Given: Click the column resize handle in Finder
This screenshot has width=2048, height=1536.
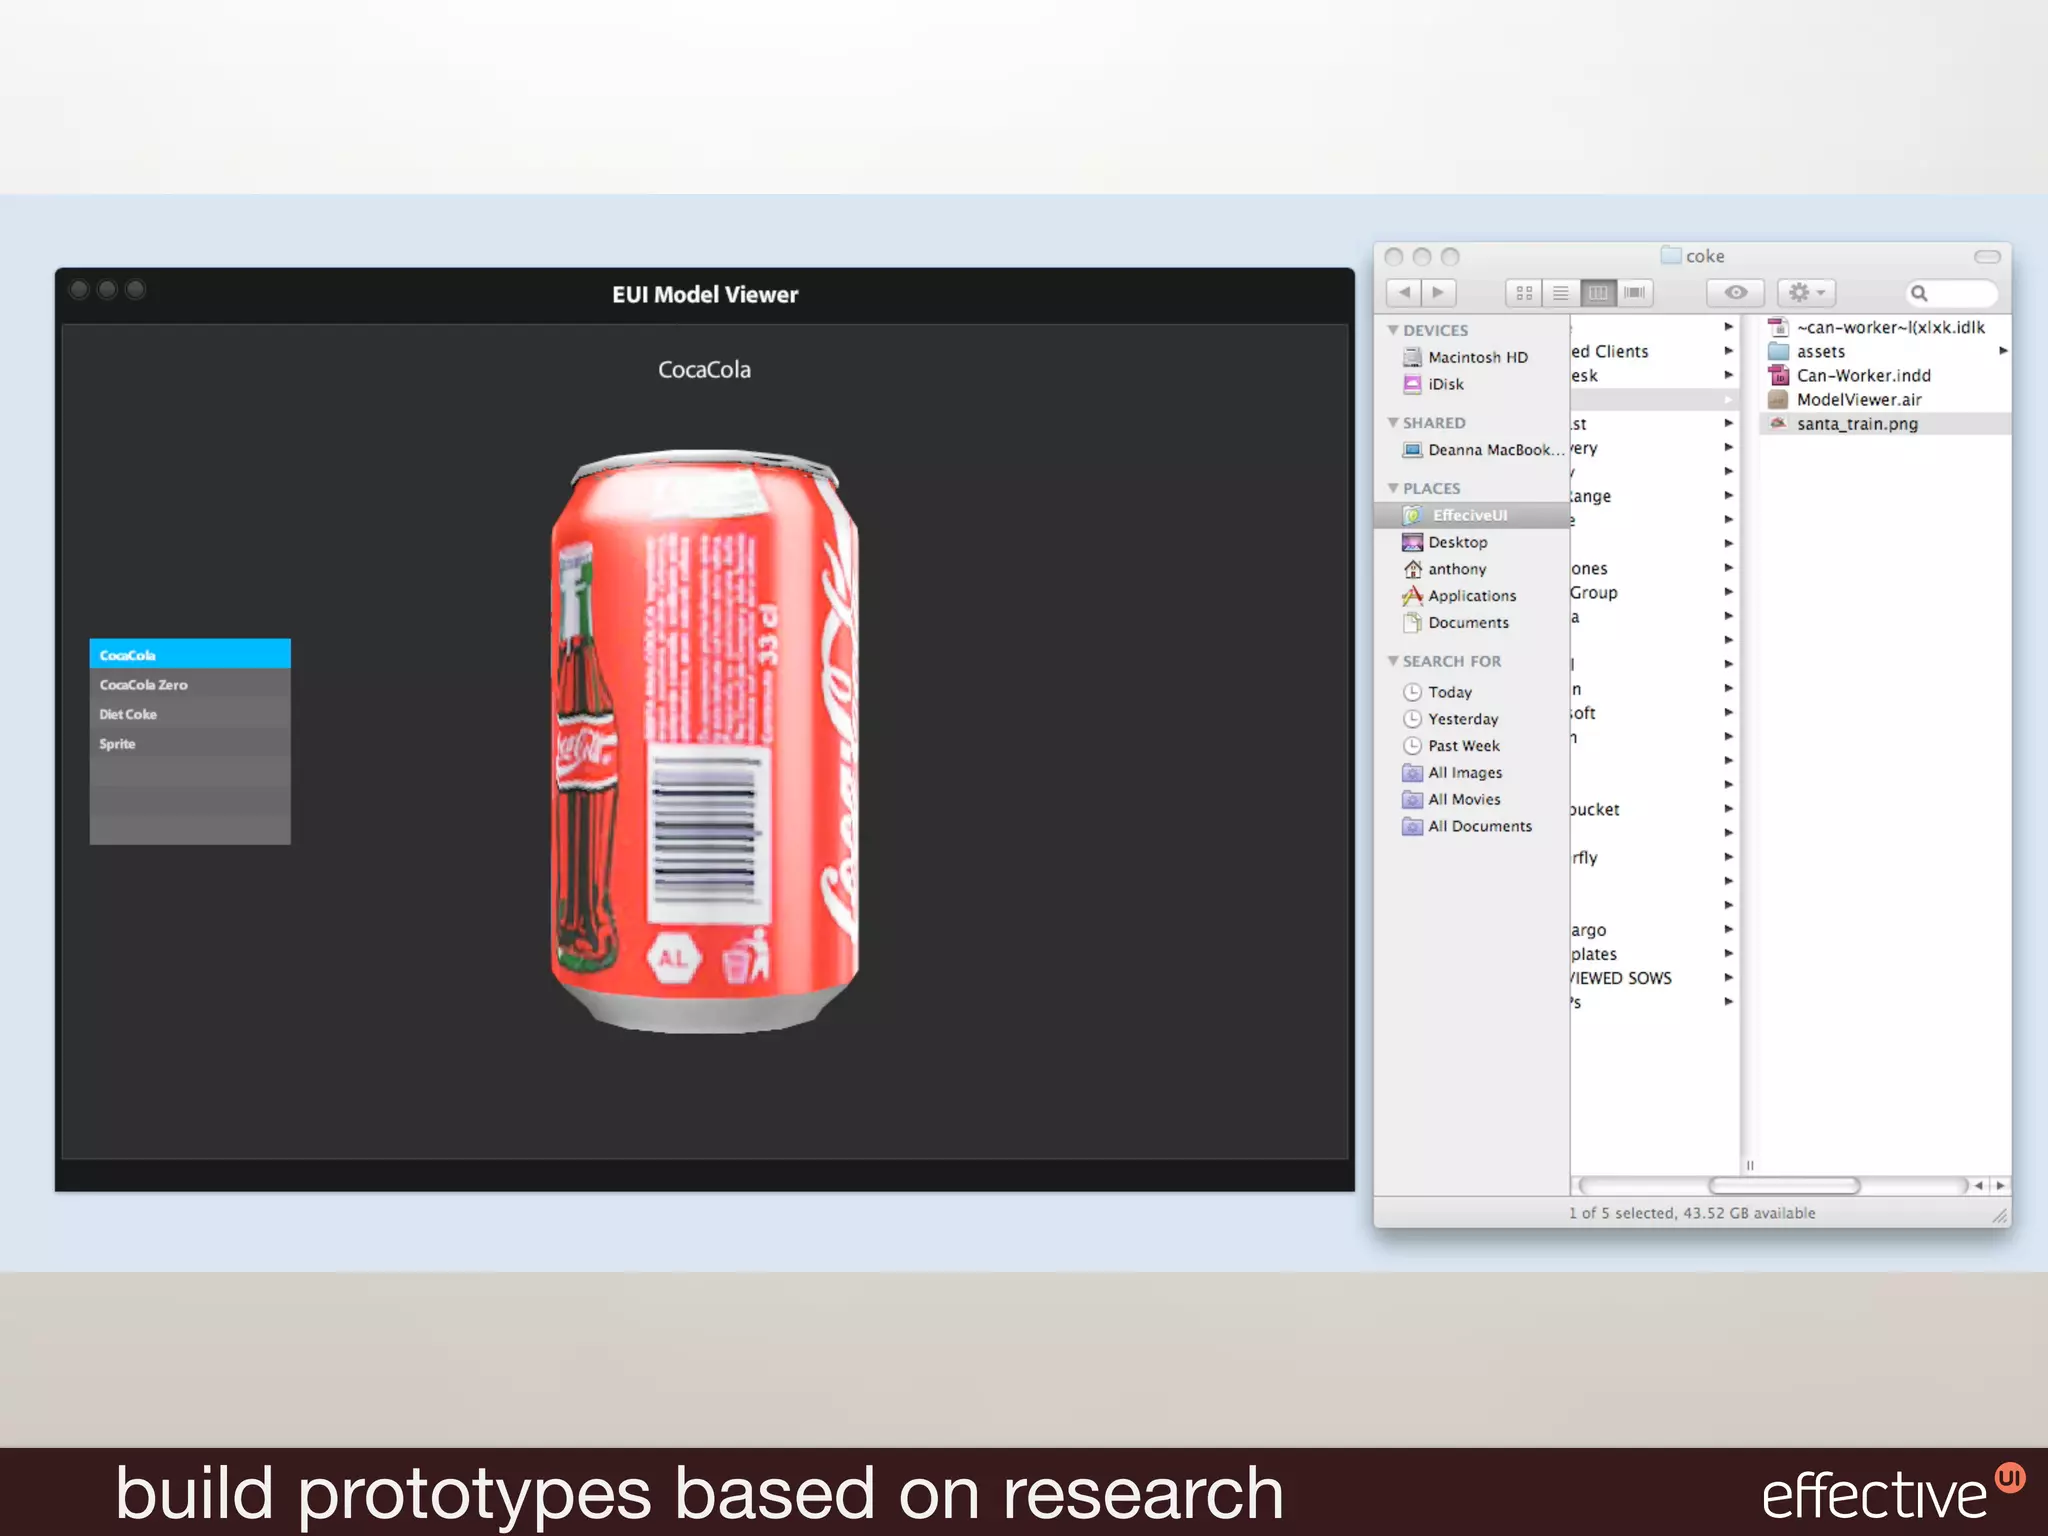Looking at the screenshot, I should coord(1750,1165).
